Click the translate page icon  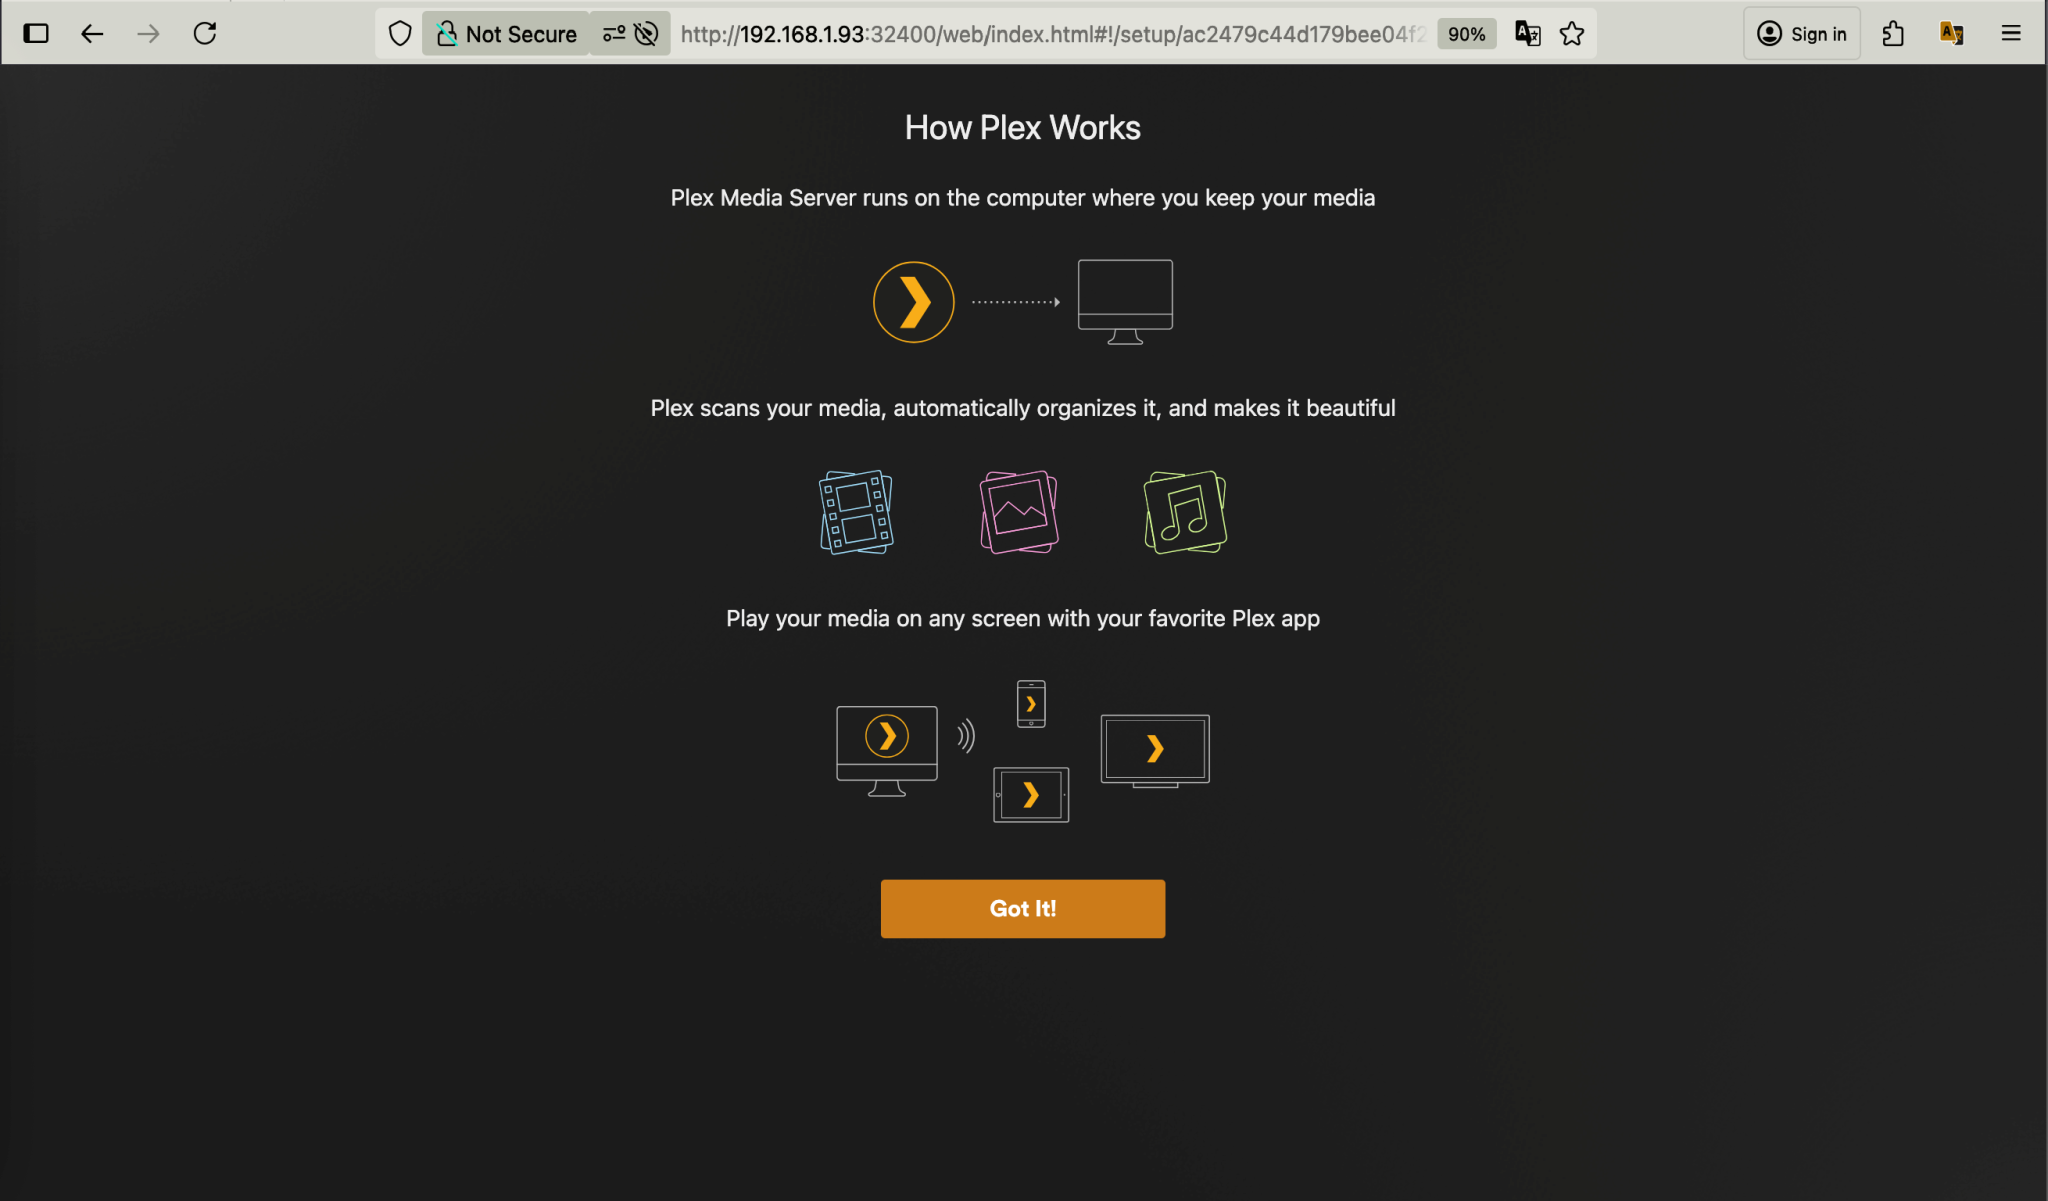click(x=1527, y=33)
